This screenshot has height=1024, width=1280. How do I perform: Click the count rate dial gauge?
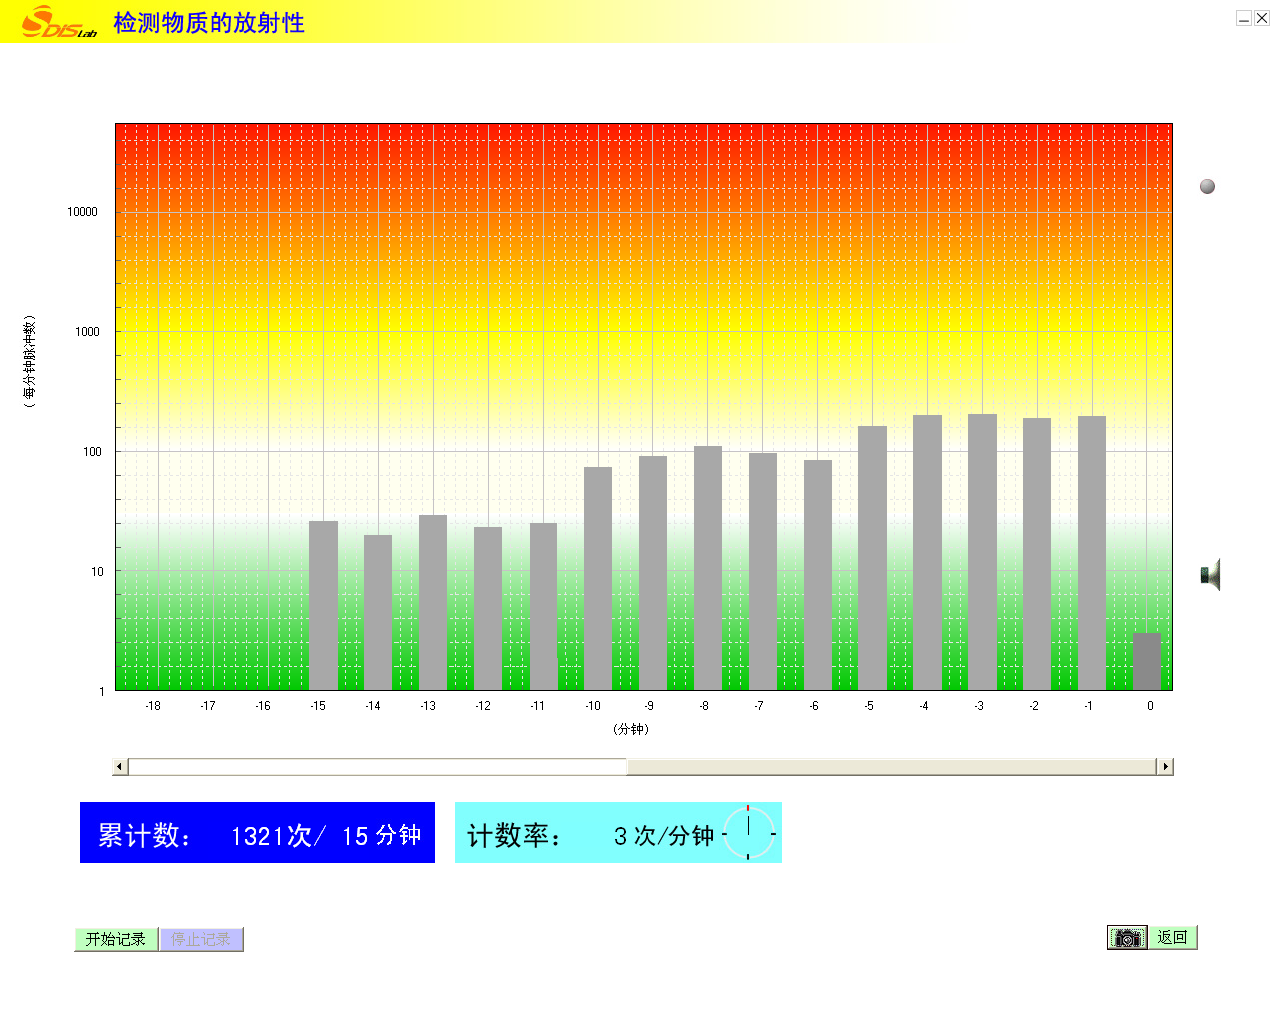pyautogui.click(x=748, y=833)
